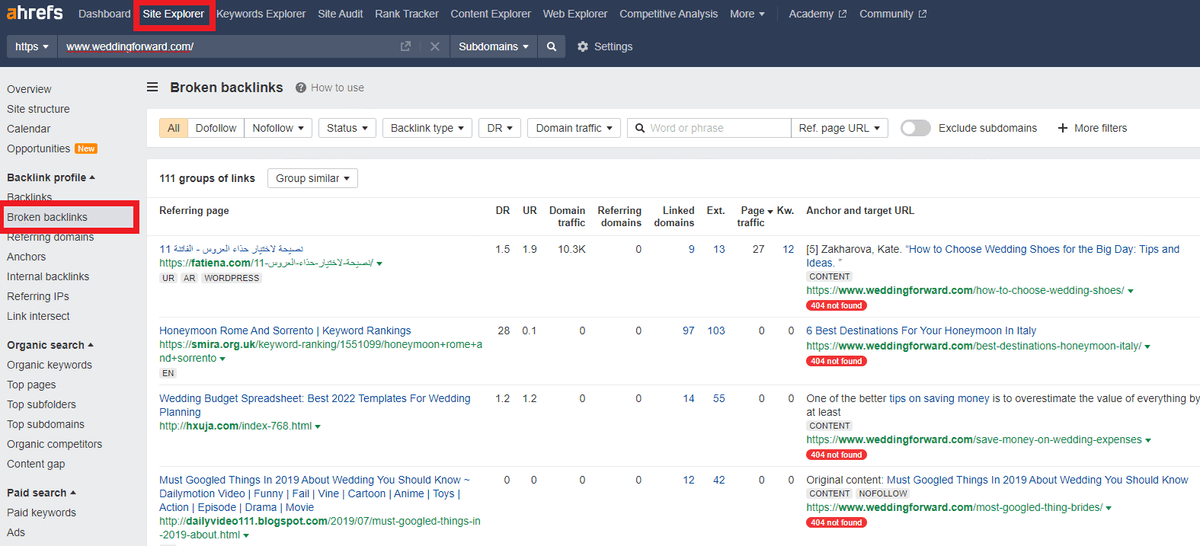Open Content gap in the sidebar
The width and height of the screenshot is (1200, 546).
click(36, 464)
